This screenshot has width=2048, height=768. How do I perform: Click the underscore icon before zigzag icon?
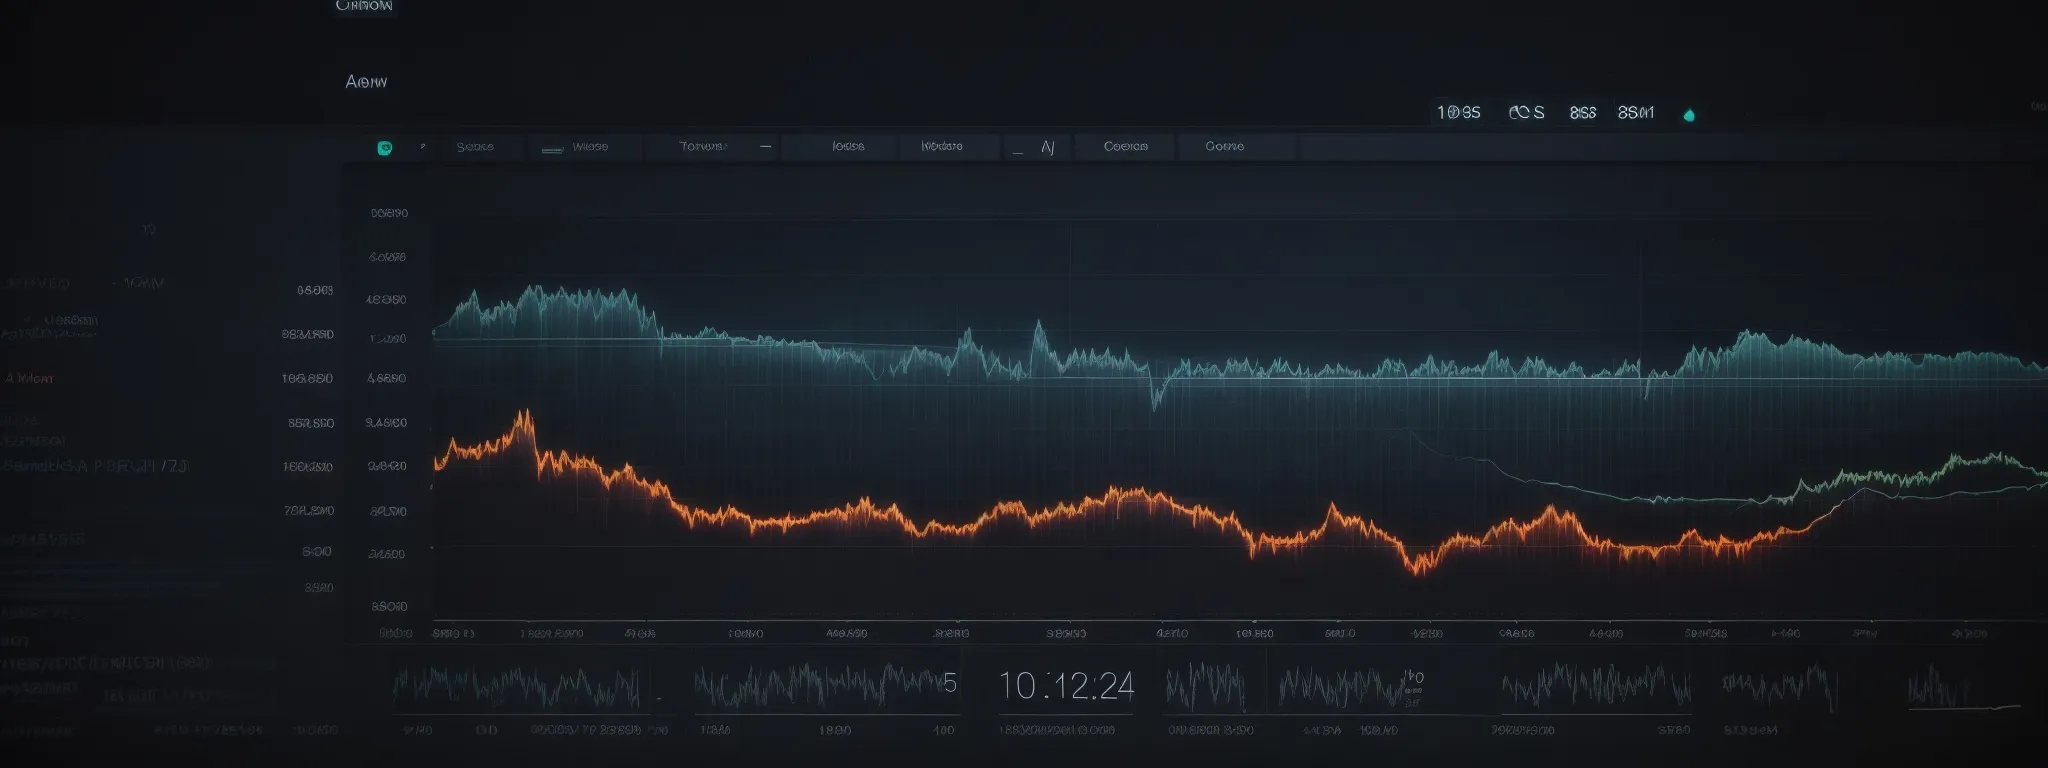[x=1017, y=151]
